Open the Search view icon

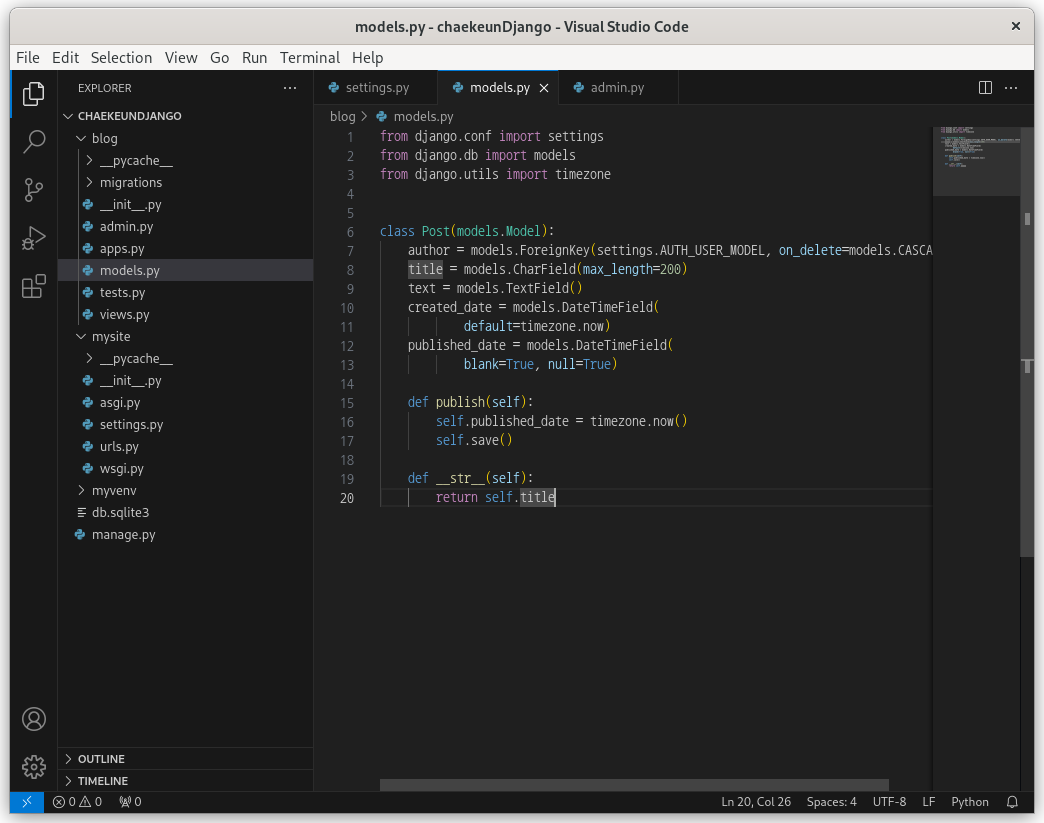tap(33, 142)
